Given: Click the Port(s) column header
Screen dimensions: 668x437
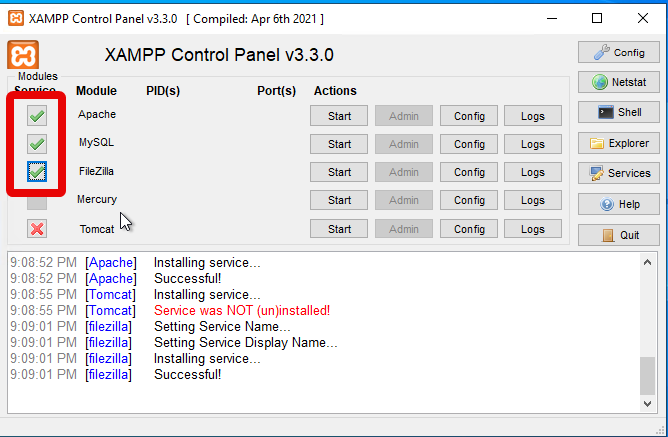Looking at the screenshot, I should [276, 91].
